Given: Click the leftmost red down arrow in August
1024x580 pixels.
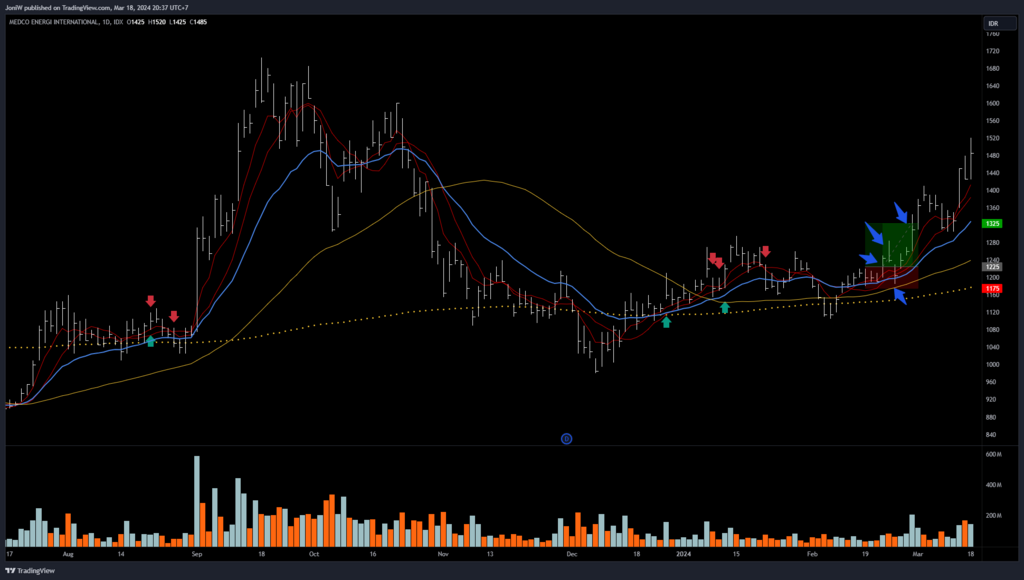Looking at the screenshot, I should pyautogui.click(x=151, y=300).
